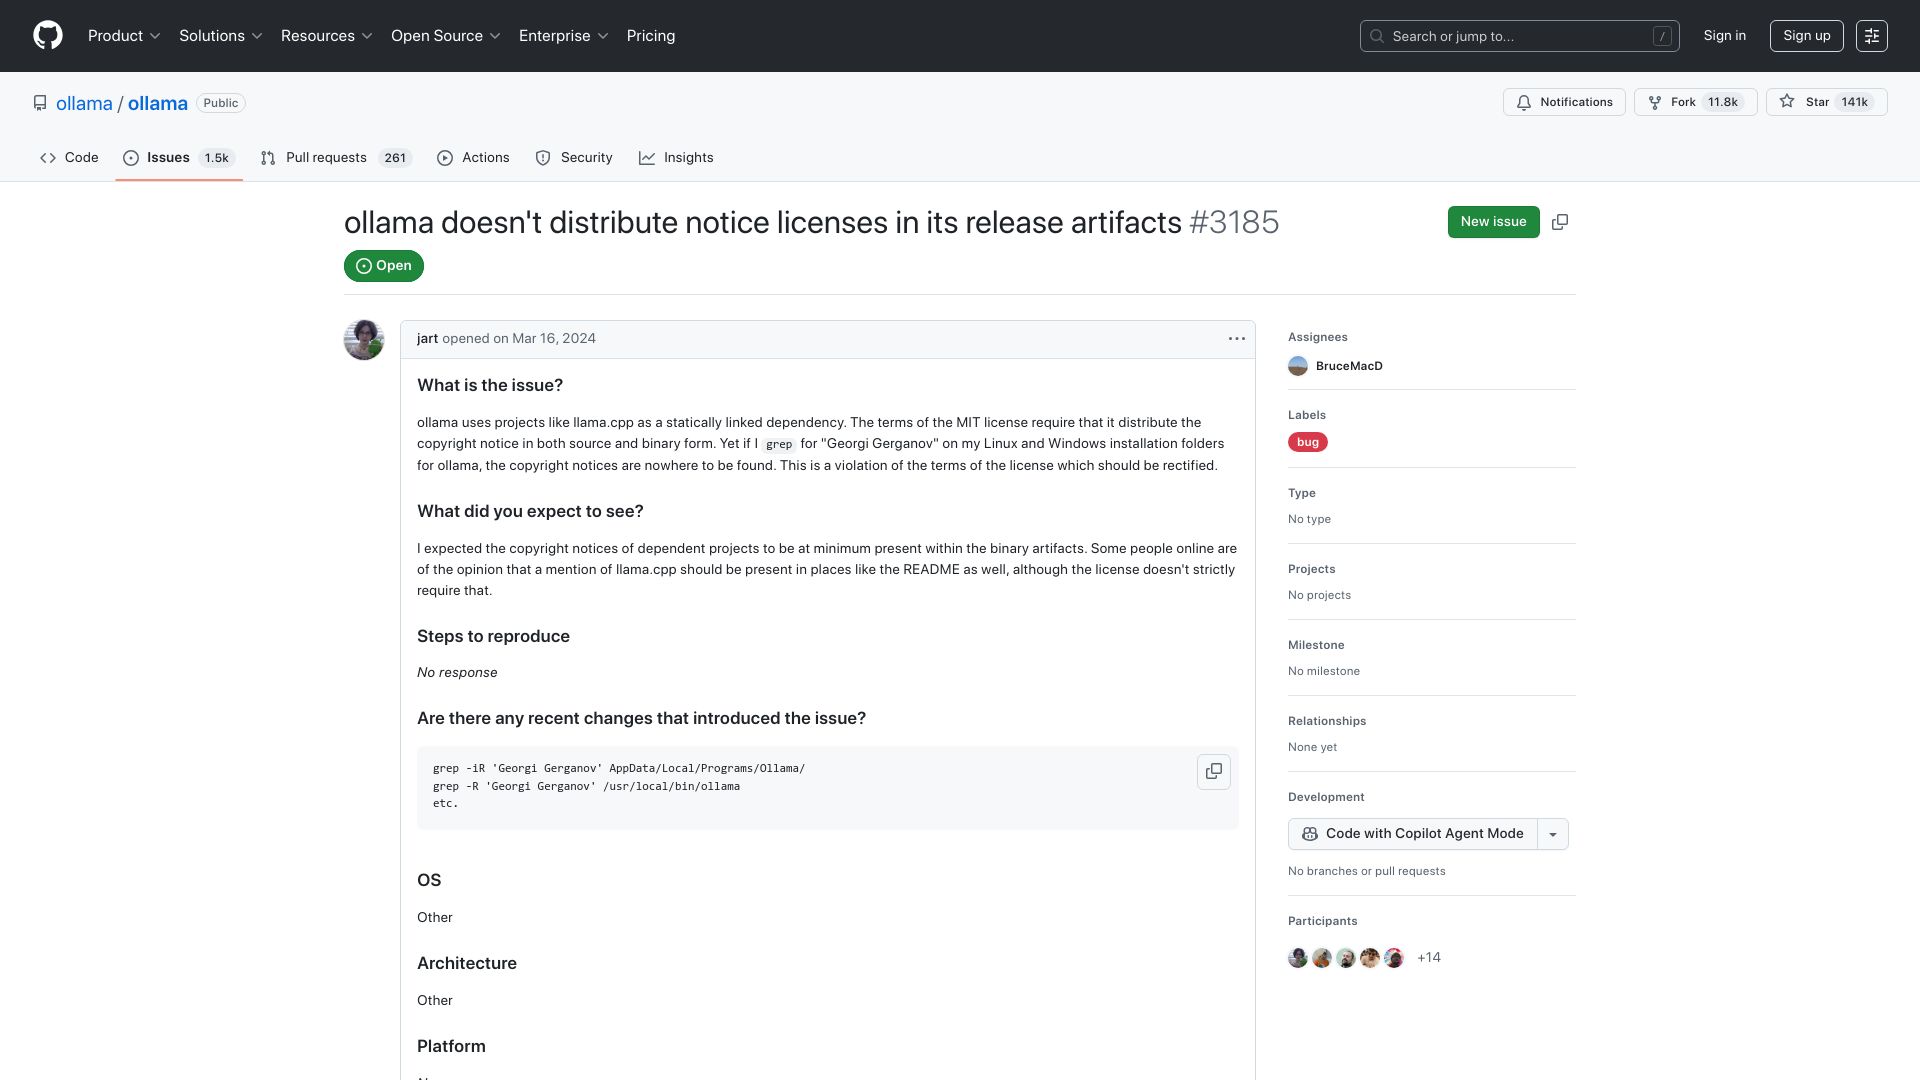The width and height of the screenshot is (1920, 1080).
Task: Open the issue three-dots options menu
Action: (x=1237, y=339)
